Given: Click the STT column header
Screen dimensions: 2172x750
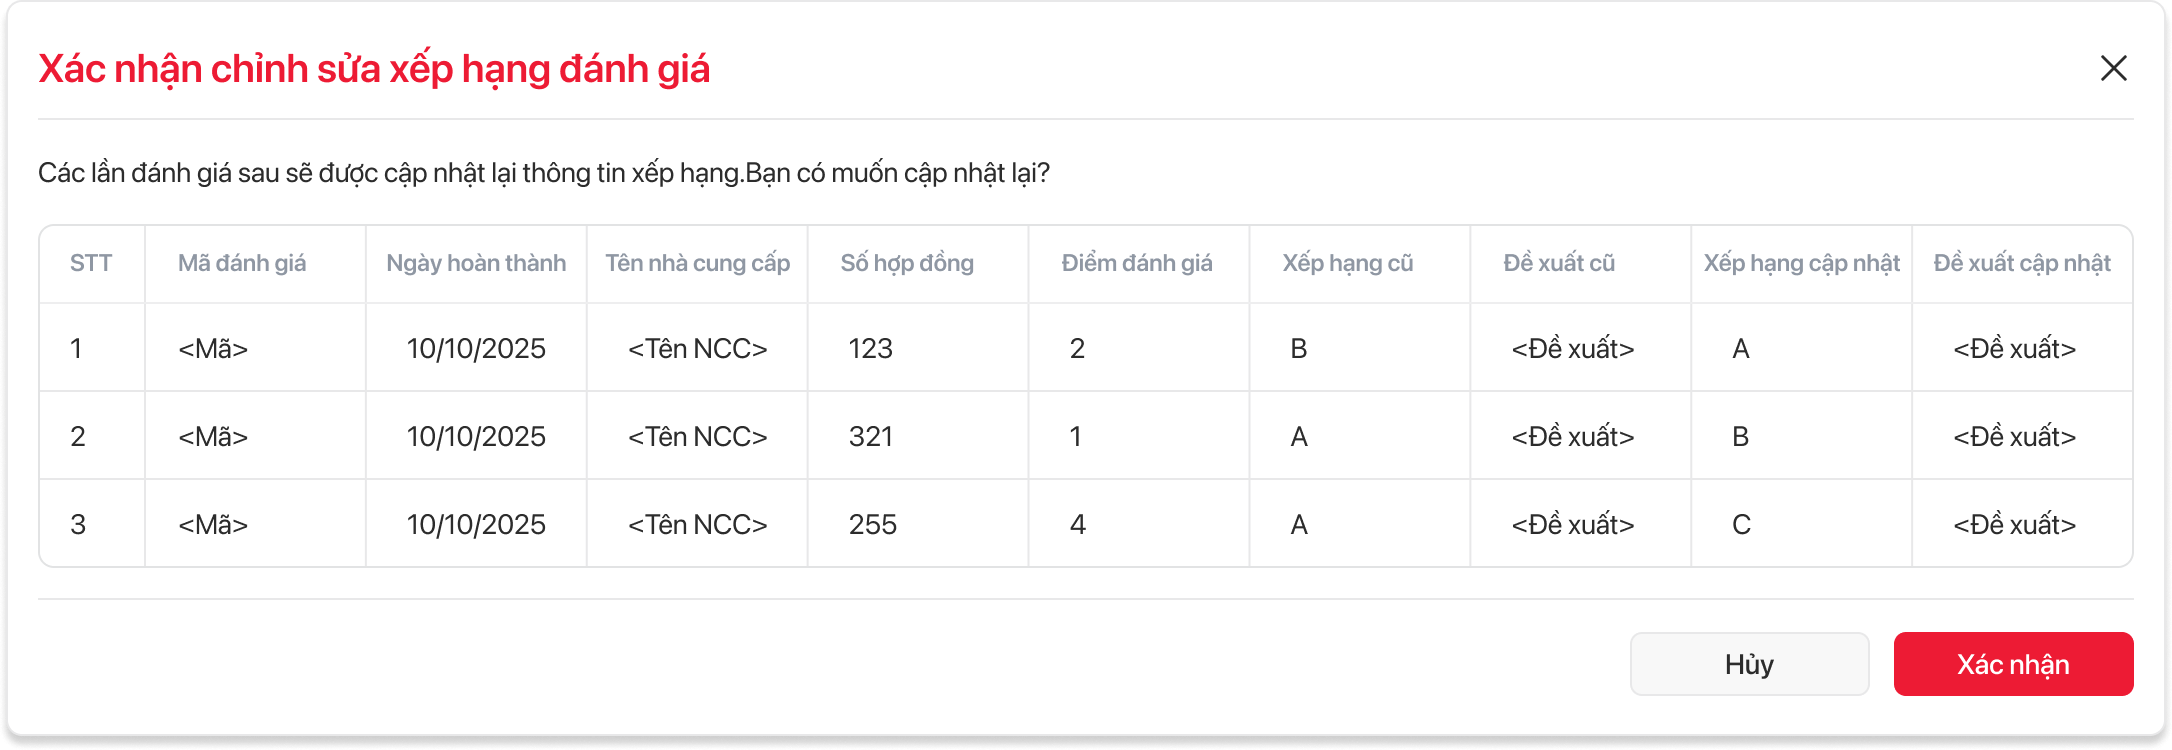Looking at the screenshot, I should pyautogui.click(x=91, y=263).
